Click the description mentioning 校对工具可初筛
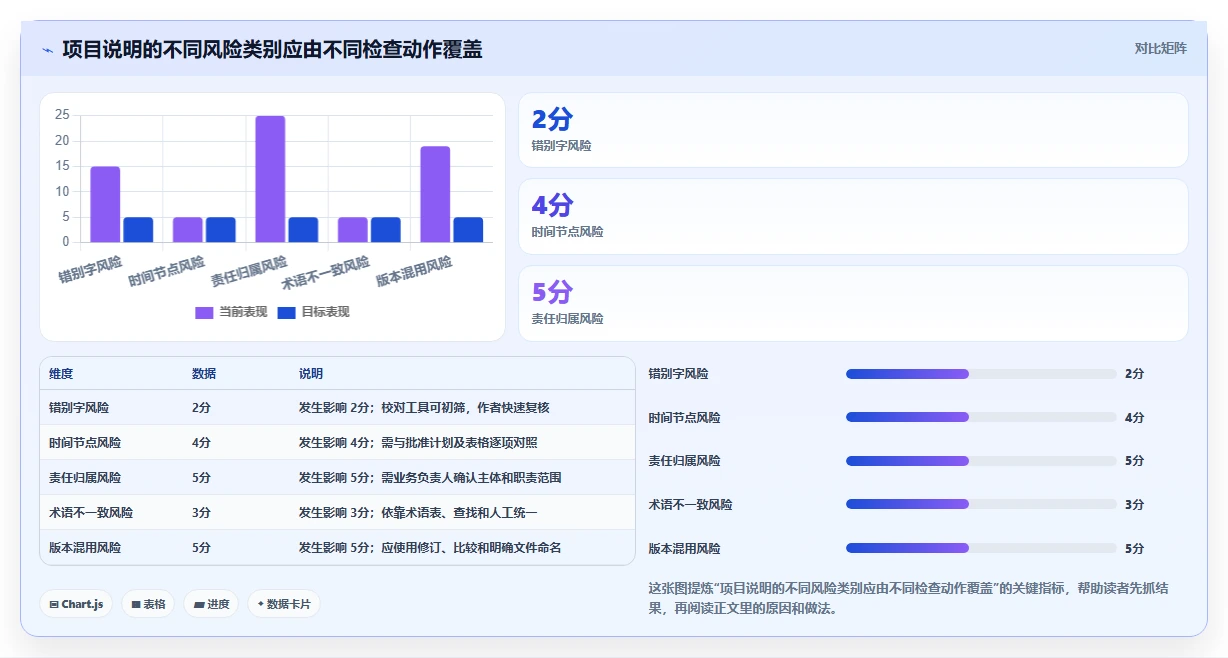 tap(424, 408)
